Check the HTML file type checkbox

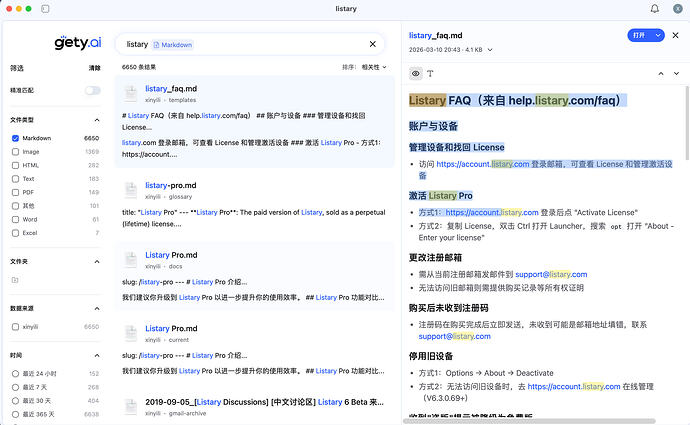click(x=15, y=165)
